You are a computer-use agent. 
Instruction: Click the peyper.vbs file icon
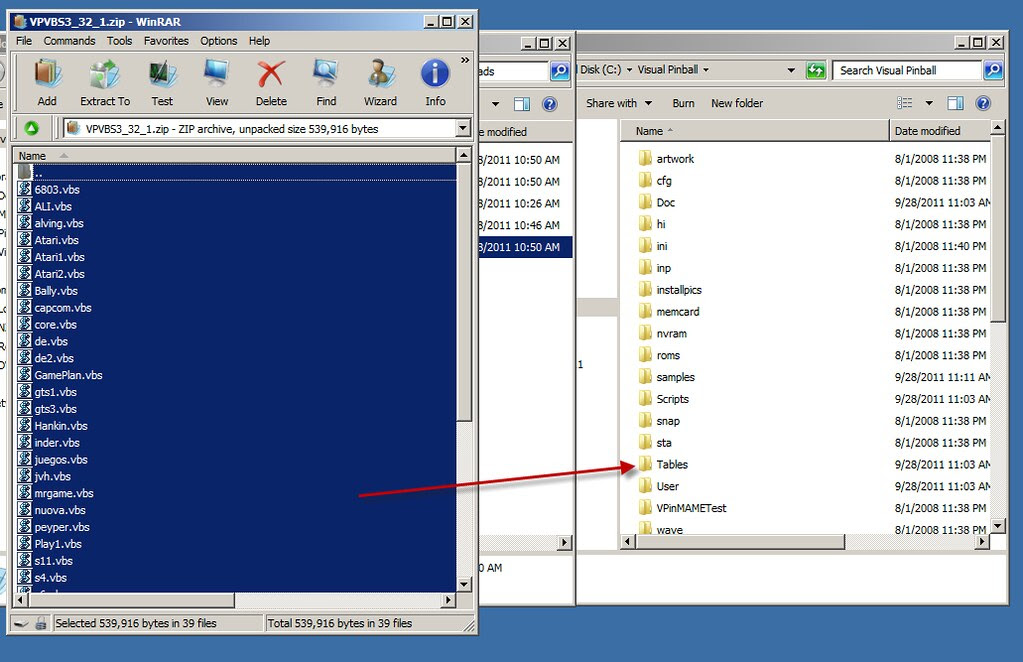click(25, 526)
